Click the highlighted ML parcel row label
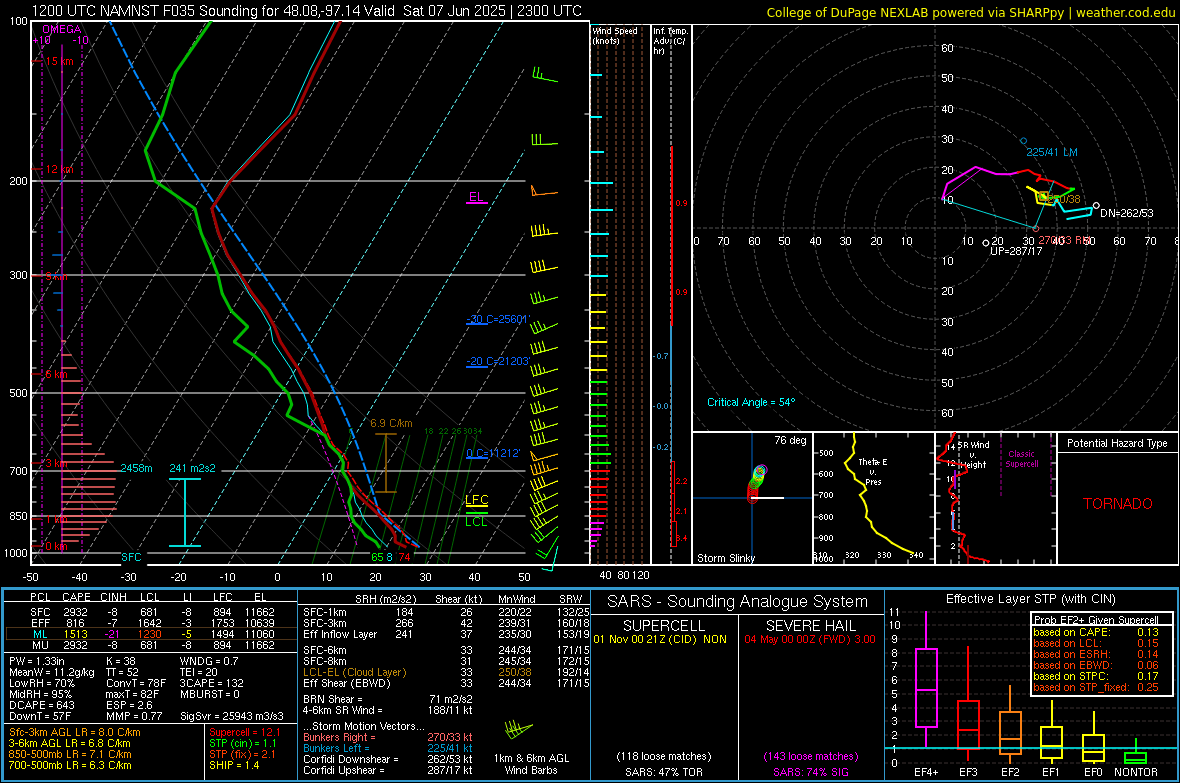 pos(40,634)
